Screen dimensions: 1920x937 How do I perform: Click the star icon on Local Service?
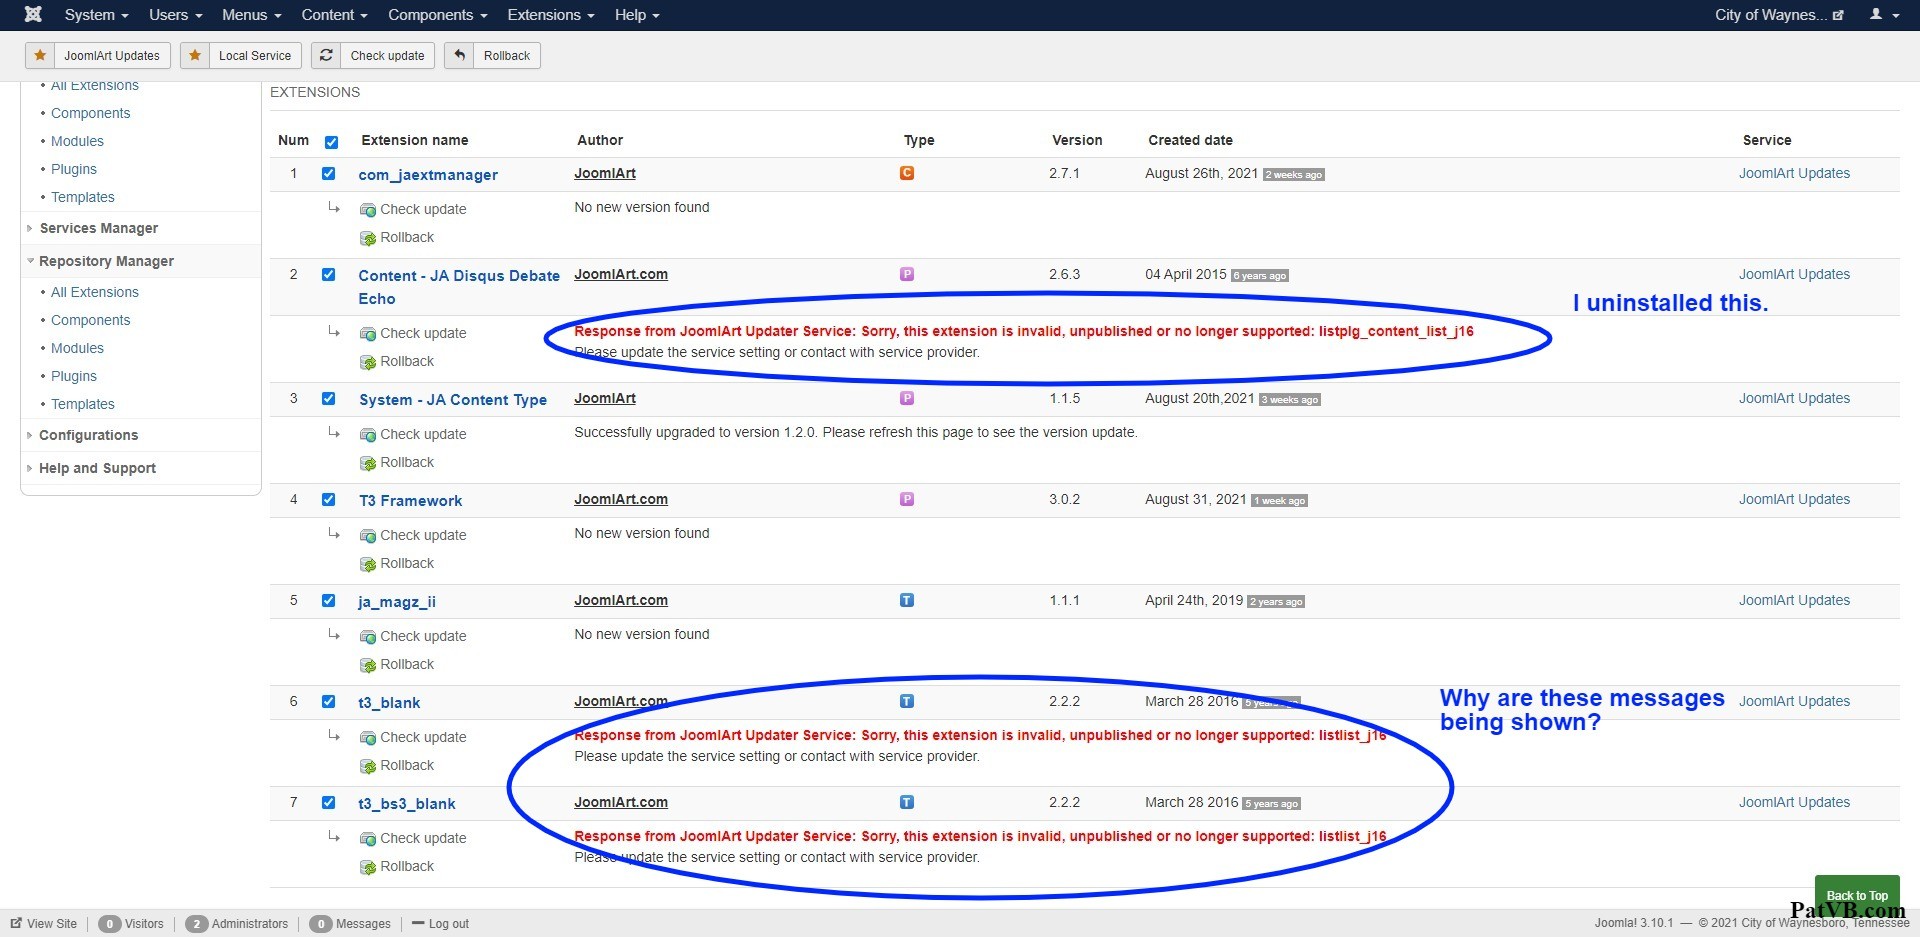point(195,55)
